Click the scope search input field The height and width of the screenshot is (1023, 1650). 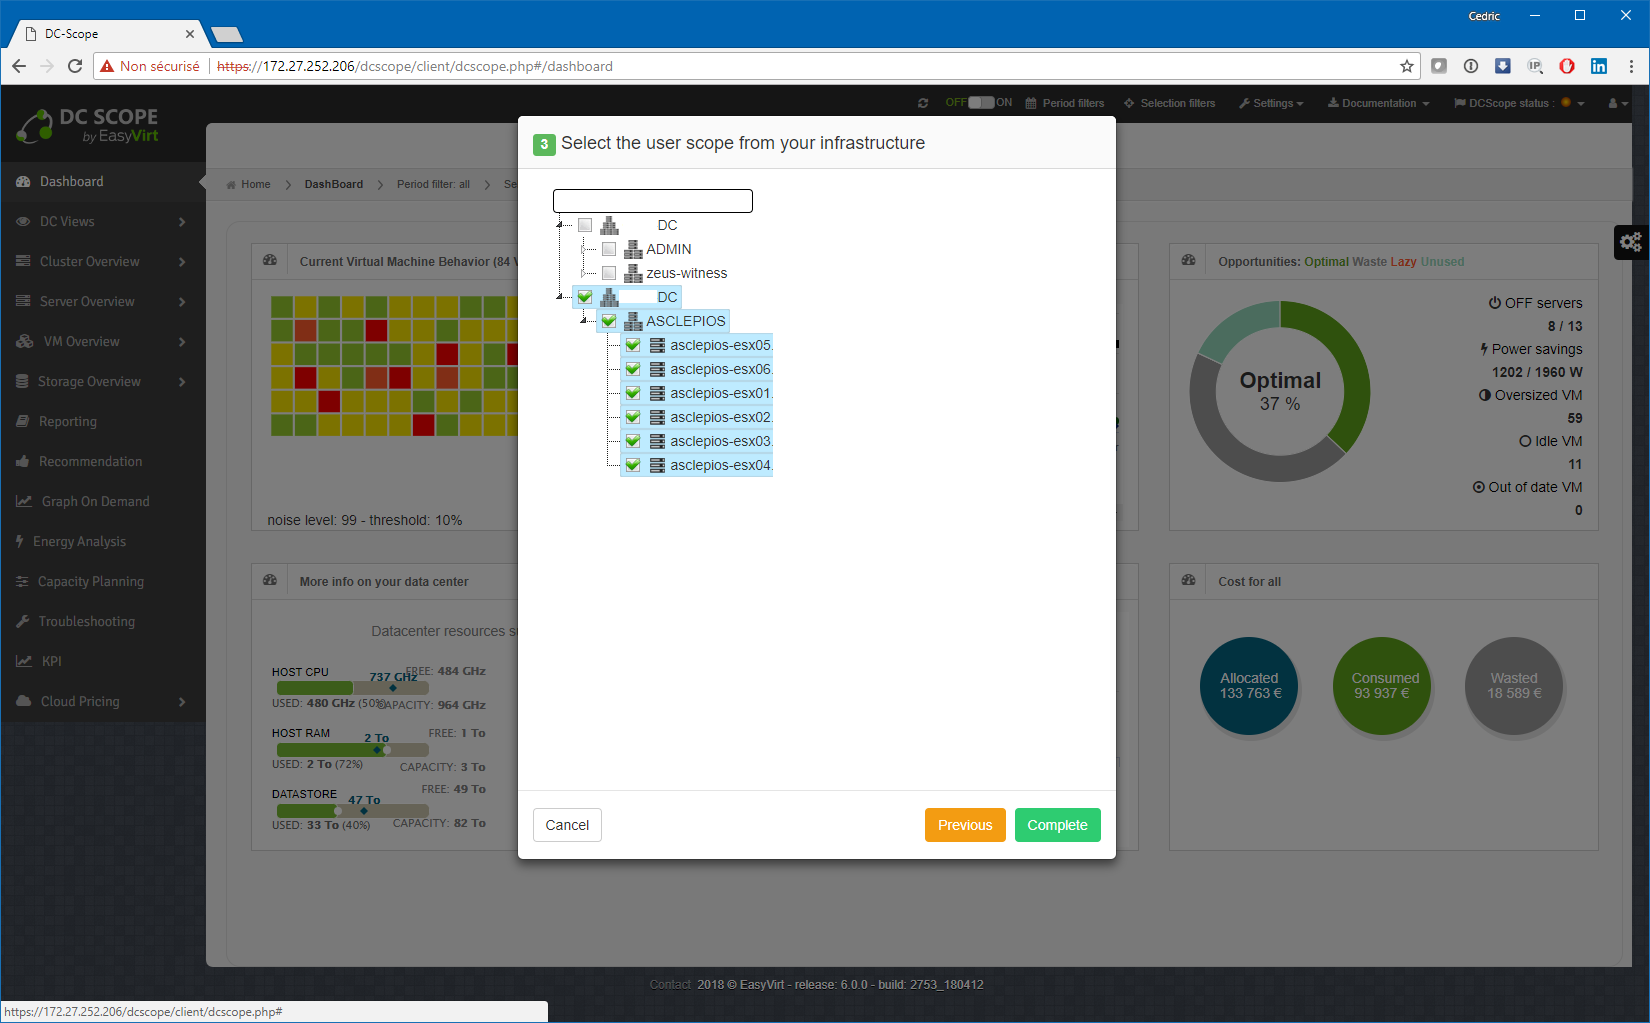point(652,201)
